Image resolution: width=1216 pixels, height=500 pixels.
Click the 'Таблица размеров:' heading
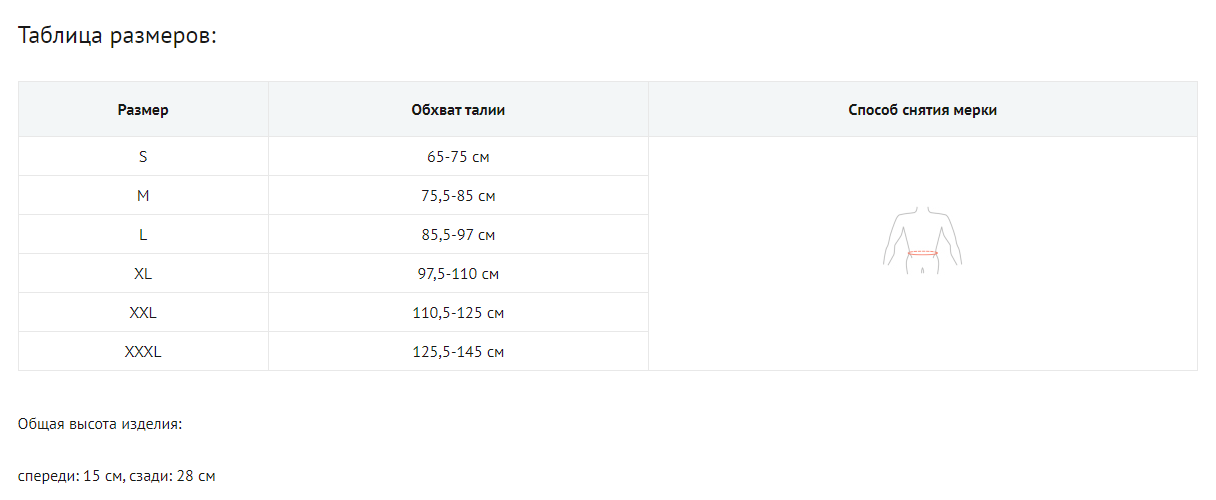118,36
